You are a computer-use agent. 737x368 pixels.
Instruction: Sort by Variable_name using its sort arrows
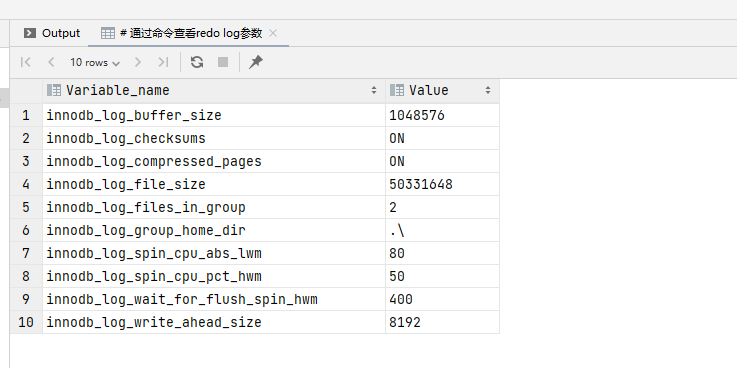tap(374, 90)
